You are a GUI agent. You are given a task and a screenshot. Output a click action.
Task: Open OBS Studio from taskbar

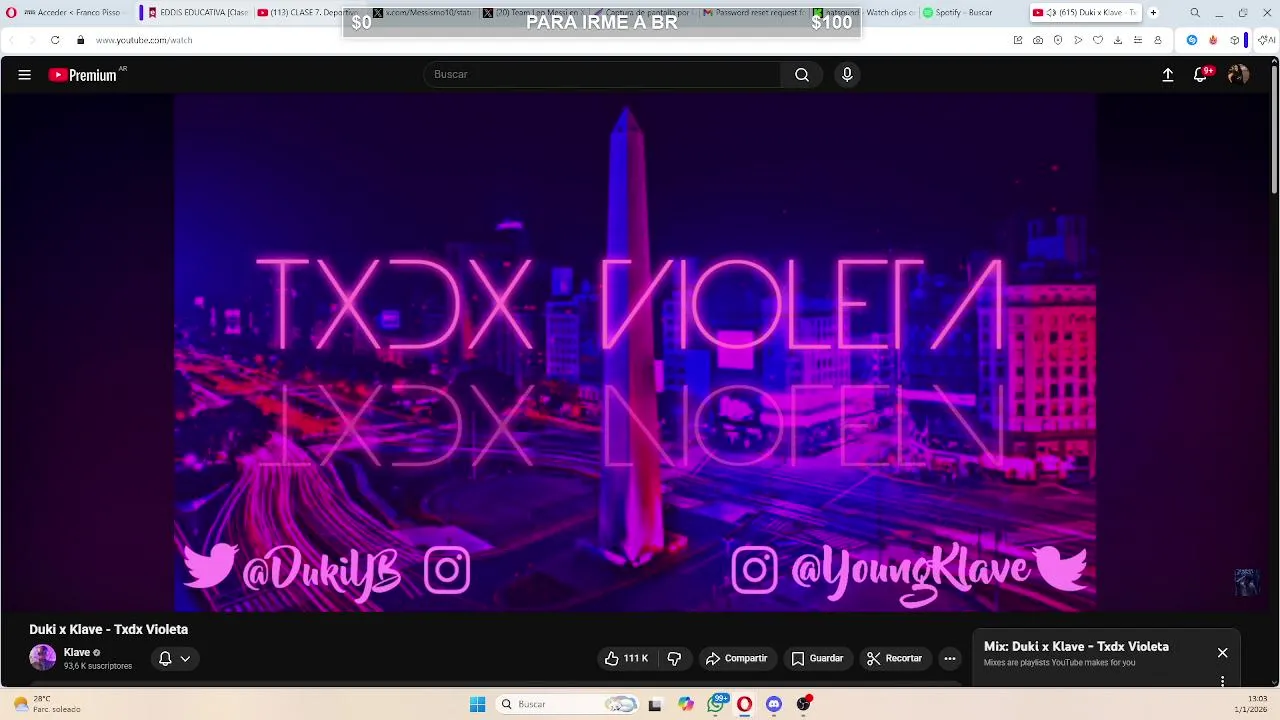pos(803,704)
